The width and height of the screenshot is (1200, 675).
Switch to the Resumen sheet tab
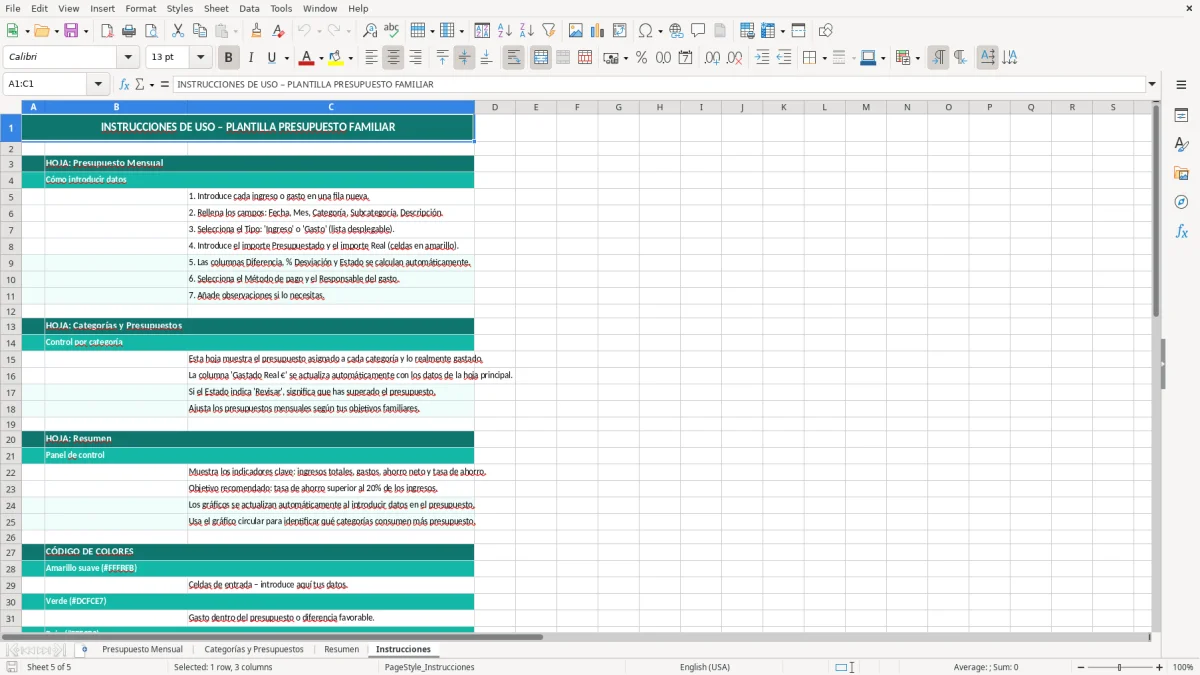coord(341,649)
